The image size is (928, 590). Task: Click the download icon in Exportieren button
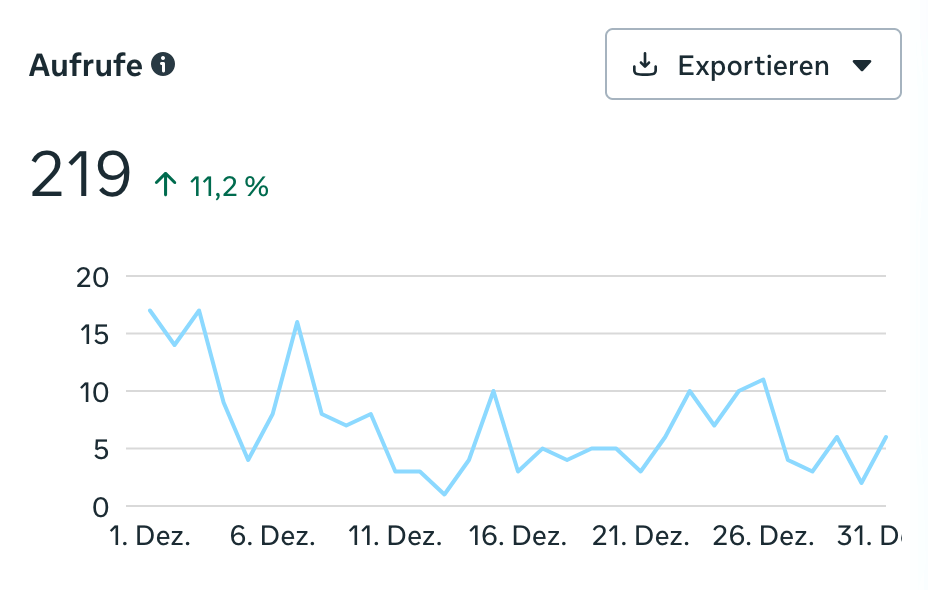click(646, 65)
